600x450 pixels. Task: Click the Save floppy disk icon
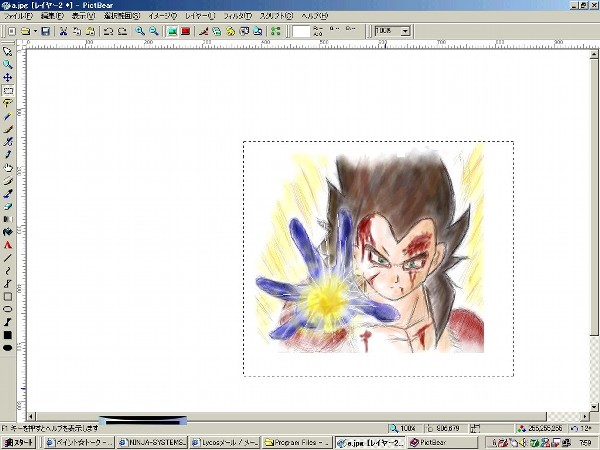tap(46, 31)
